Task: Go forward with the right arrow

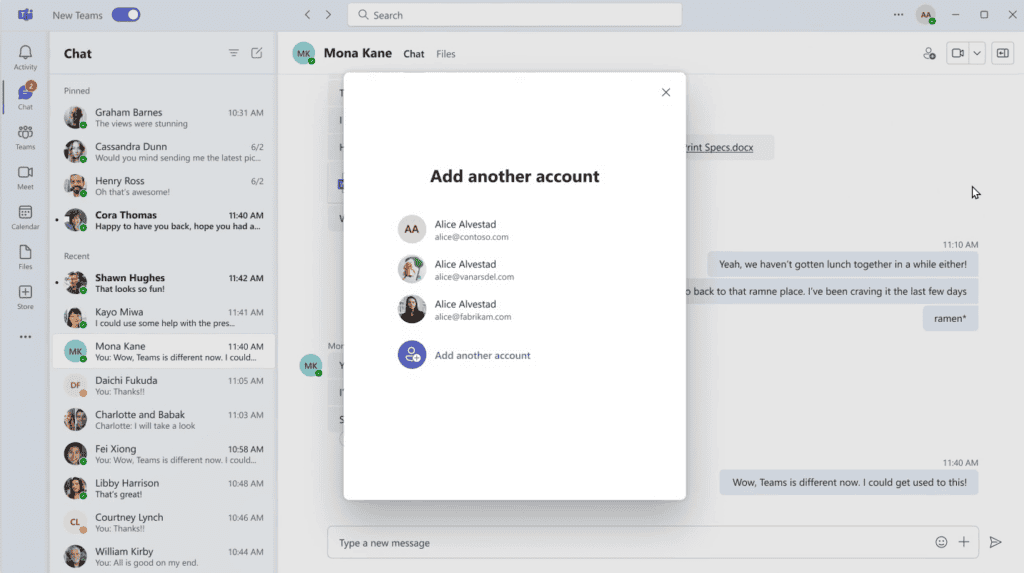Action: click(328, 14)
